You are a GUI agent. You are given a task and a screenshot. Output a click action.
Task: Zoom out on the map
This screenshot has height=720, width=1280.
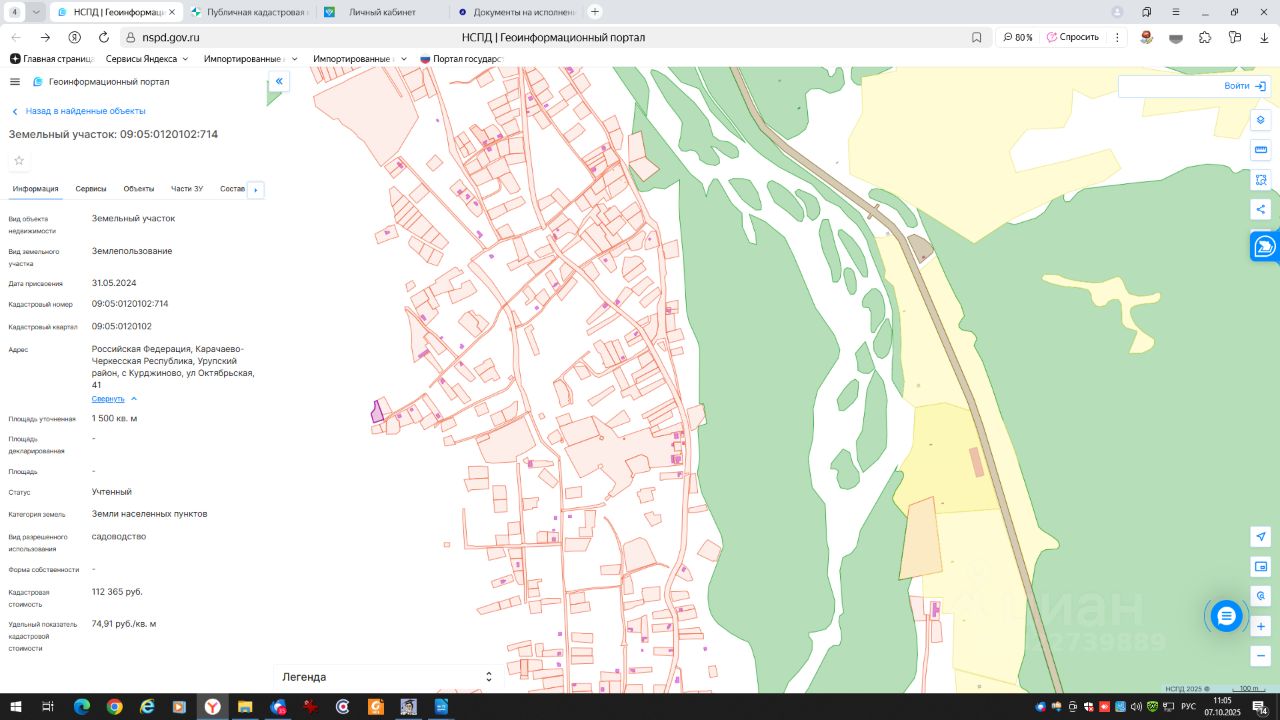[x=1261, y=656]
